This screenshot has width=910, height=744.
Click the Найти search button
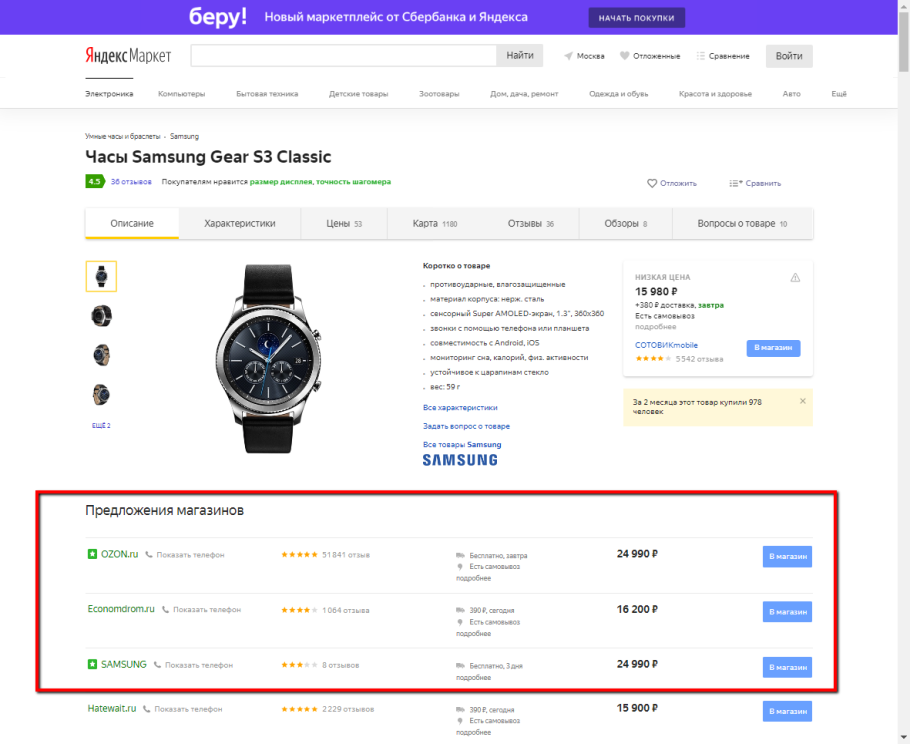tap(520, 56)
